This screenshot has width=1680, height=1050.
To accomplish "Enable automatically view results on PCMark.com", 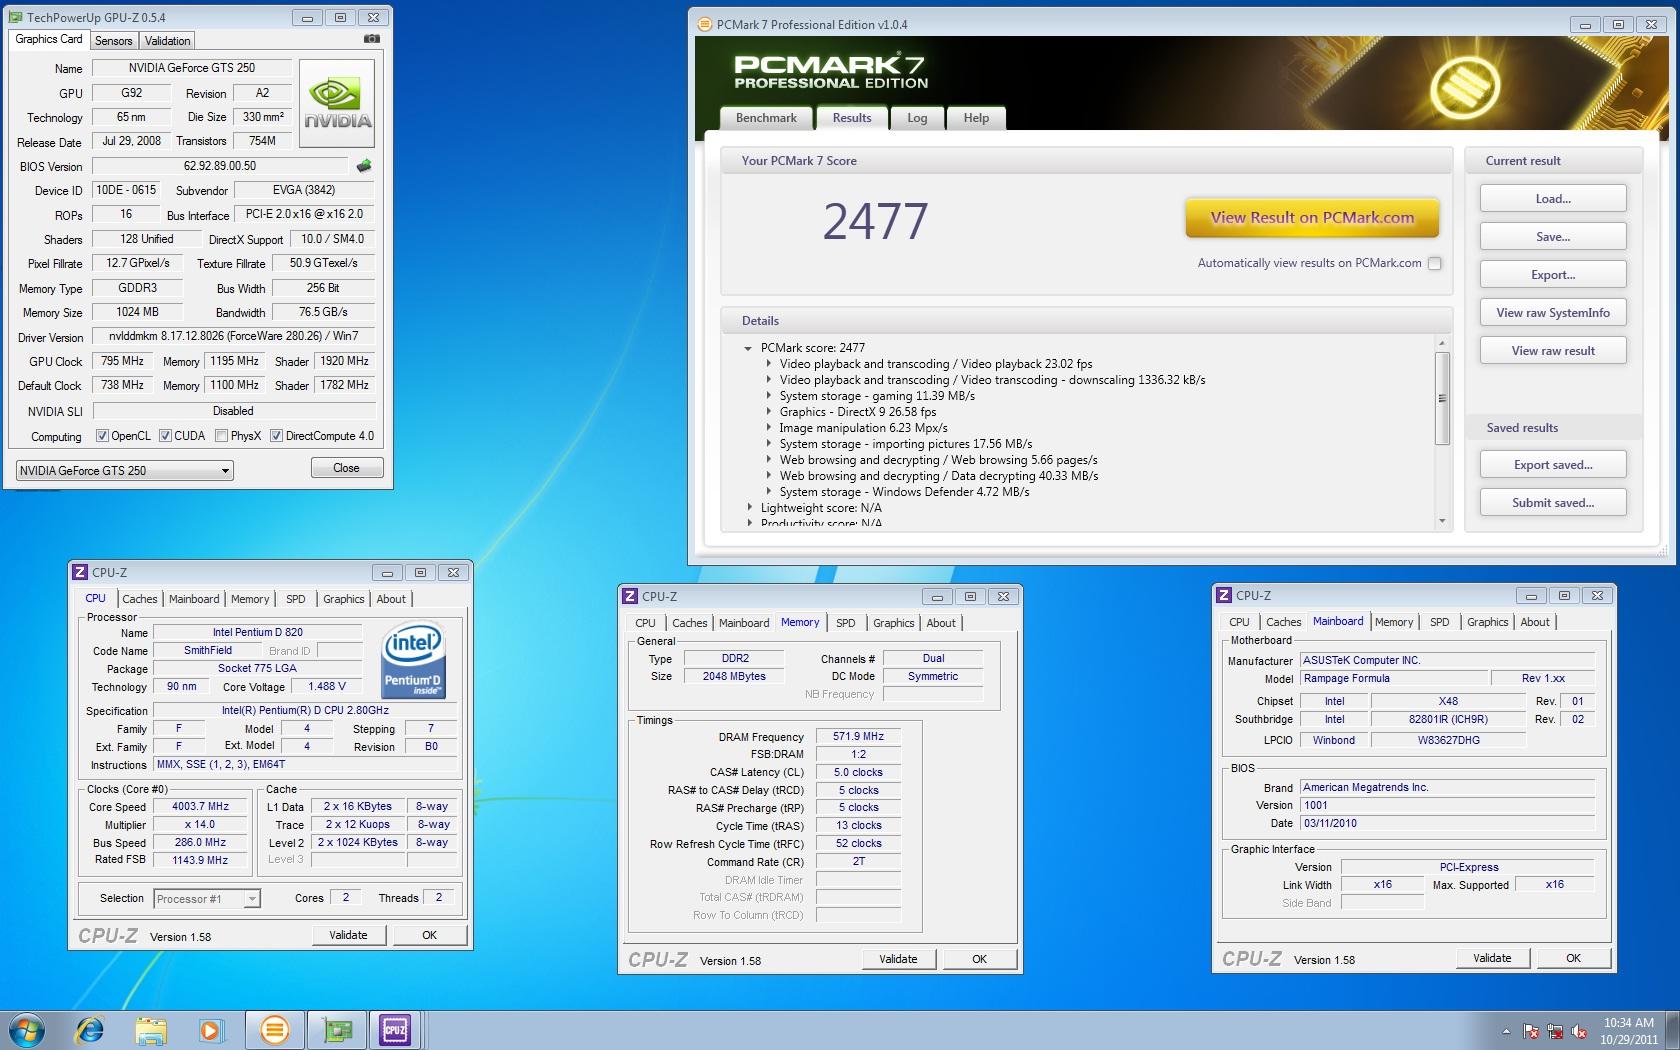I will click(1435, 263).
